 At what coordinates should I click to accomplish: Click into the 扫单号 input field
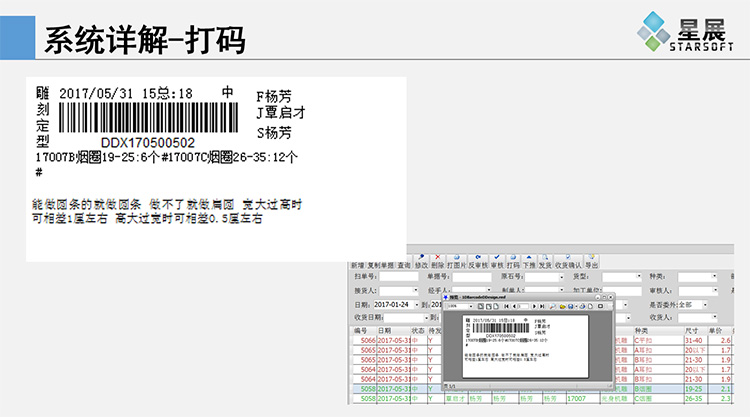coord(400,276)
